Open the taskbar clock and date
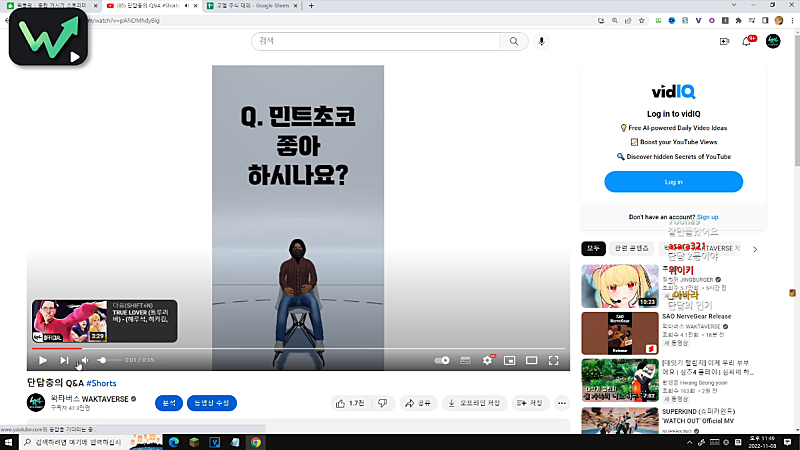The image size is (800, 450). (762, 442)
